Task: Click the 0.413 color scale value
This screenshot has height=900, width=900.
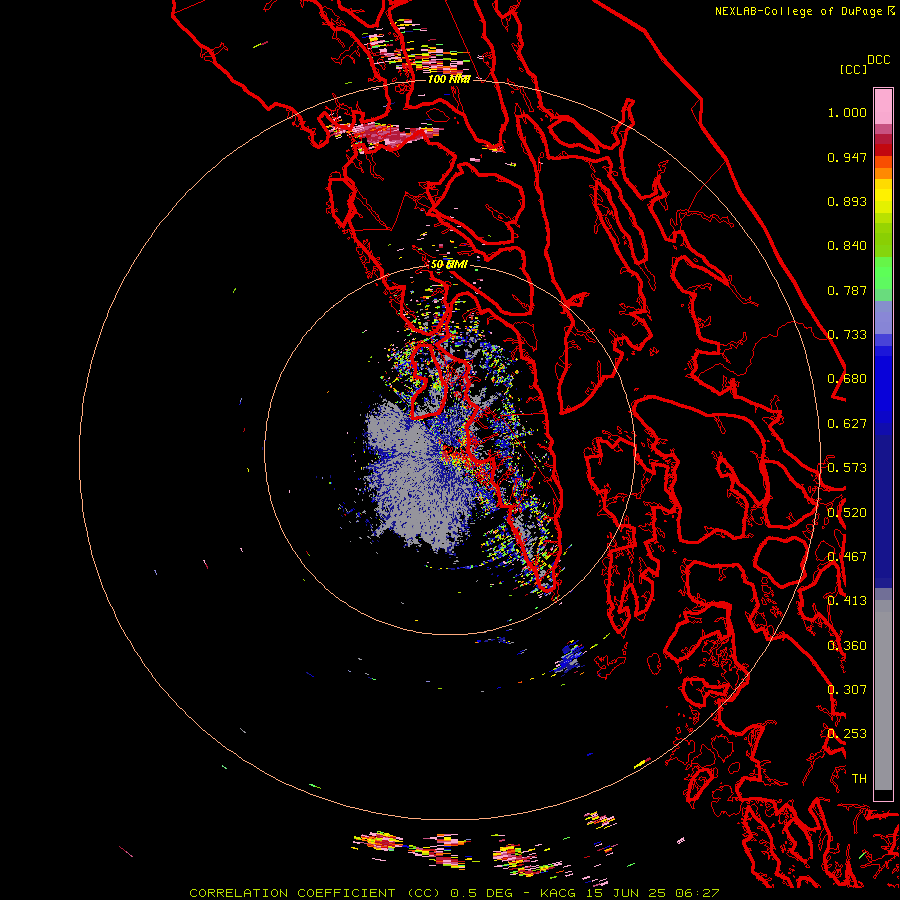Action: [x=847, y=601]
